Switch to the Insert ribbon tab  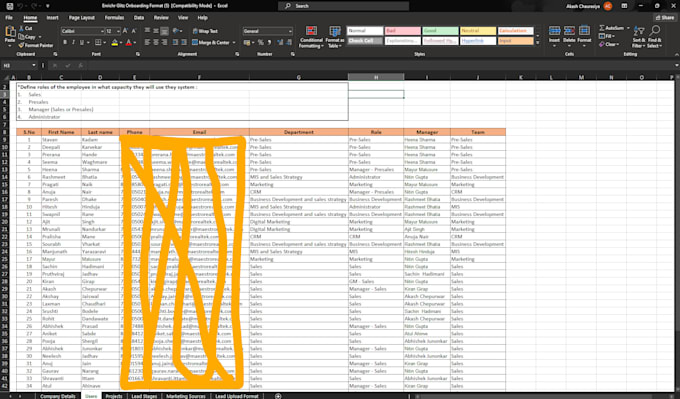click(x=52, y=18)
